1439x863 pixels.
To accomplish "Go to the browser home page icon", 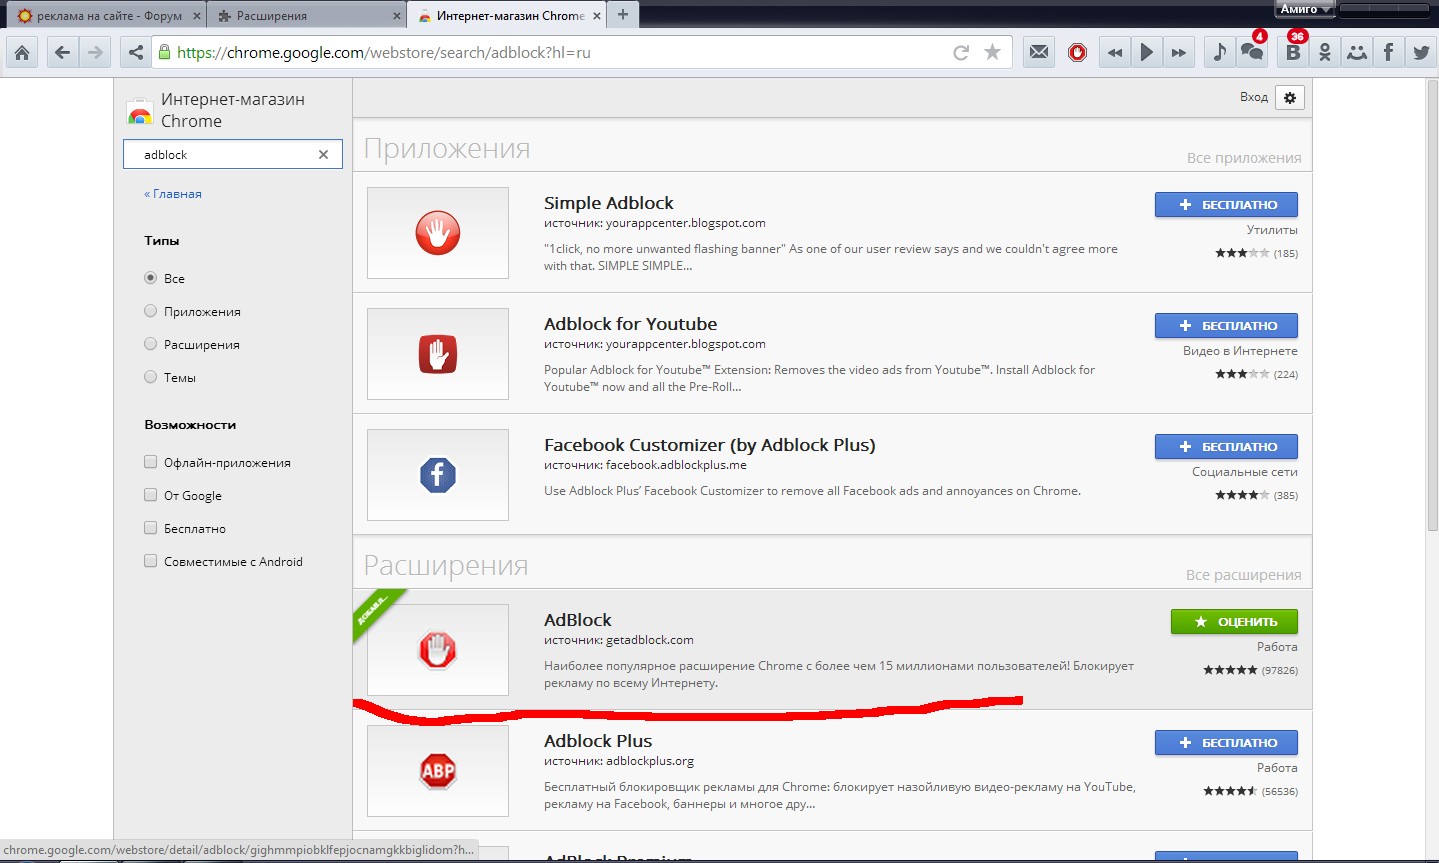I will (22, 52).
